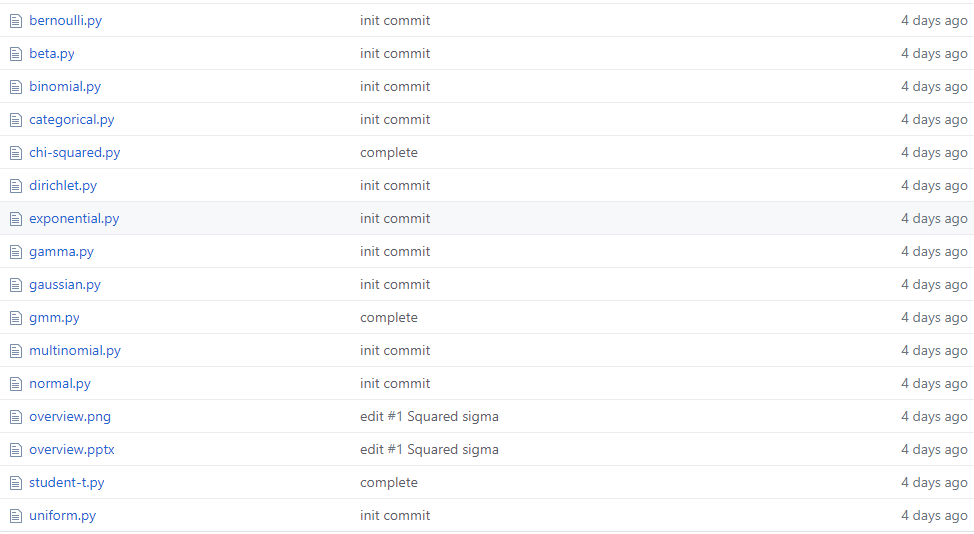Click the file icon beside student-t.py
Image resolution: width=974 pixels, height=534 pixels.
(x=16, y=483)
